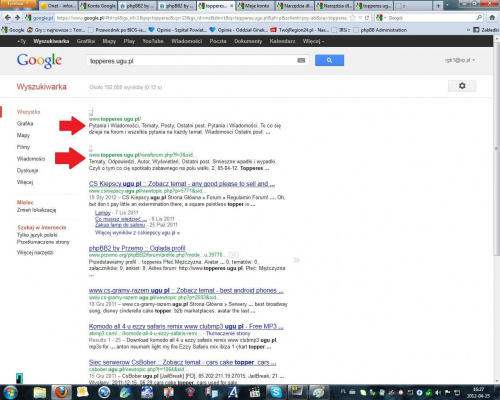Open the orange Firefox menu button
This screenshot has width=500, height=400.
(x=18, y=4)
